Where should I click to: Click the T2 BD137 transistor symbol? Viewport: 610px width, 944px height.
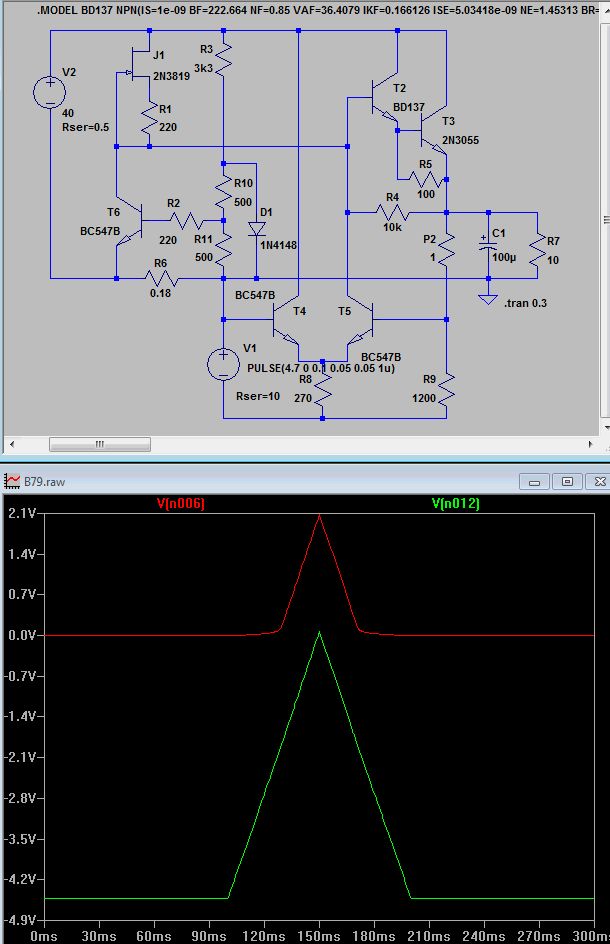[384, 98]
